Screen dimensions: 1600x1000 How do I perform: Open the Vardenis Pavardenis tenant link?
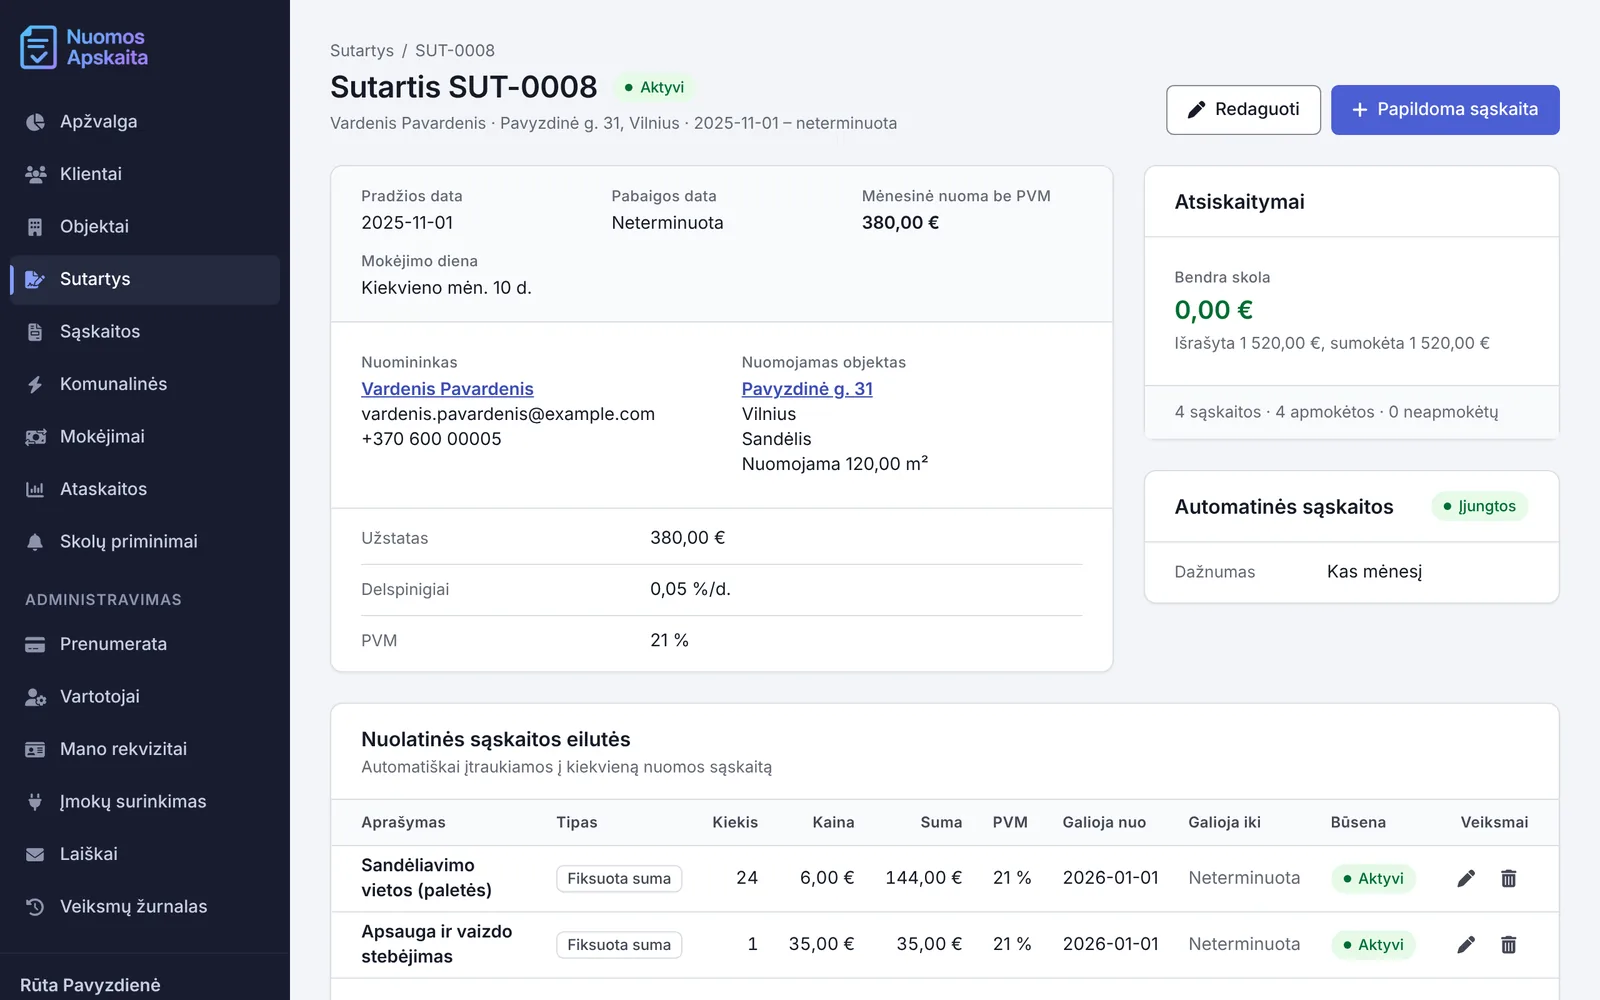point(447,389)
